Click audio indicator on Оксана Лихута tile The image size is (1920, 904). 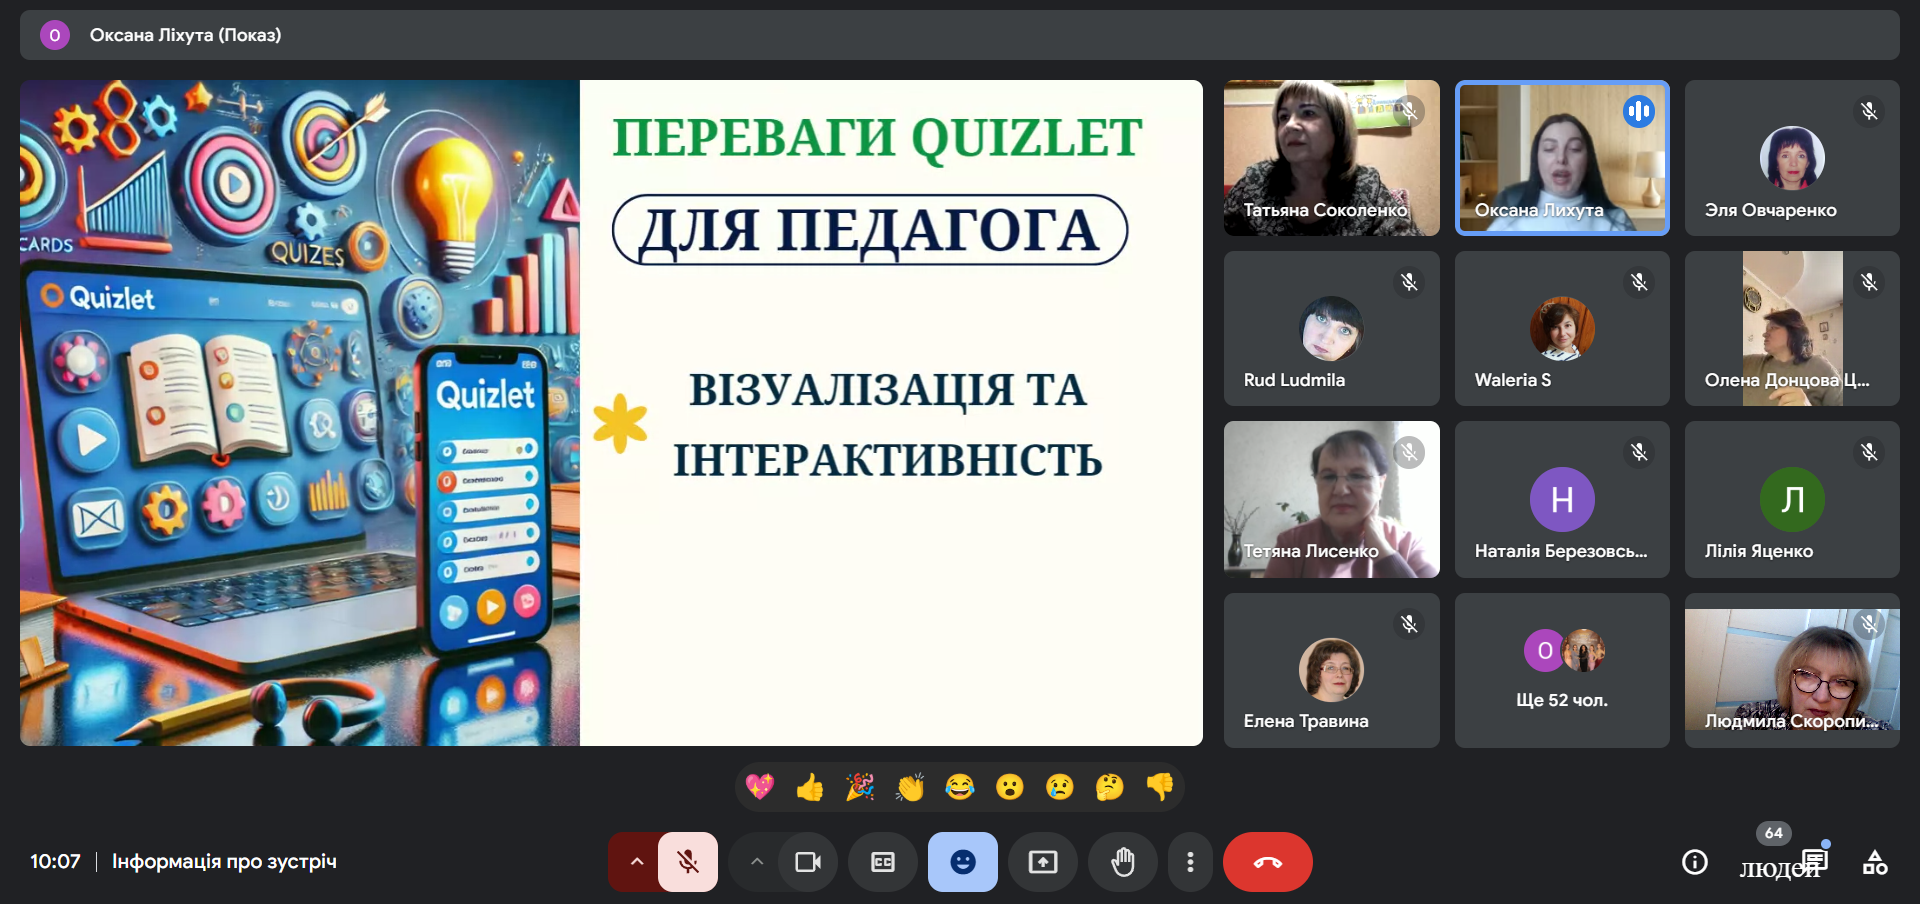coord(1639,111)
